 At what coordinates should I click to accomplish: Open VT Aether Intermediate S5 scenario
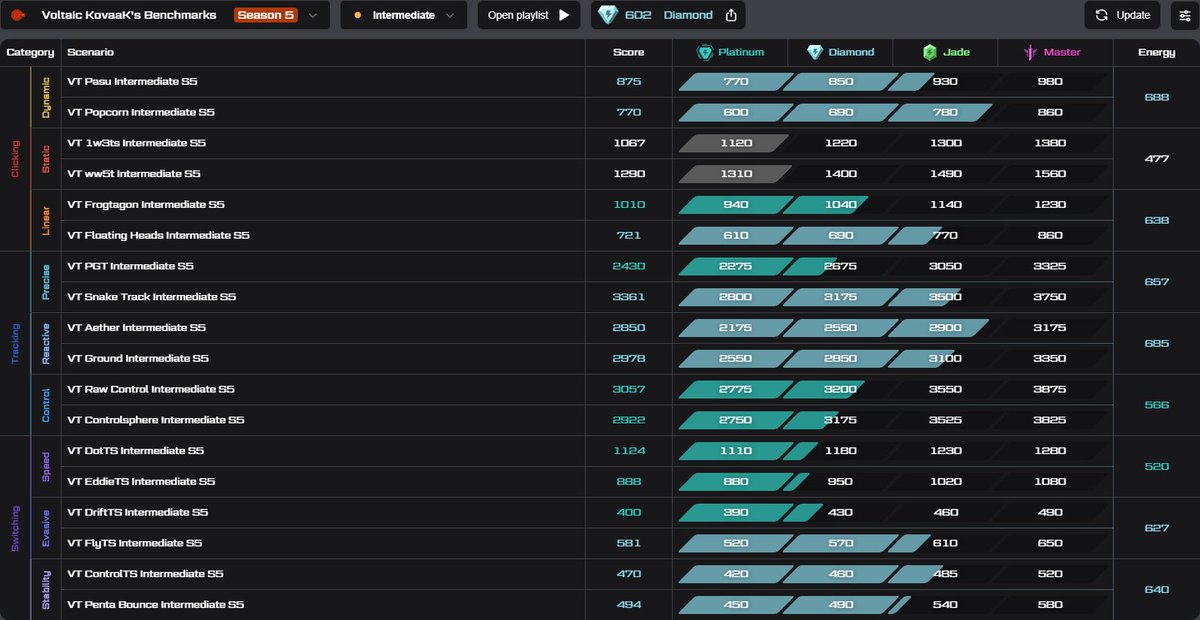click(x=136, y=328)
